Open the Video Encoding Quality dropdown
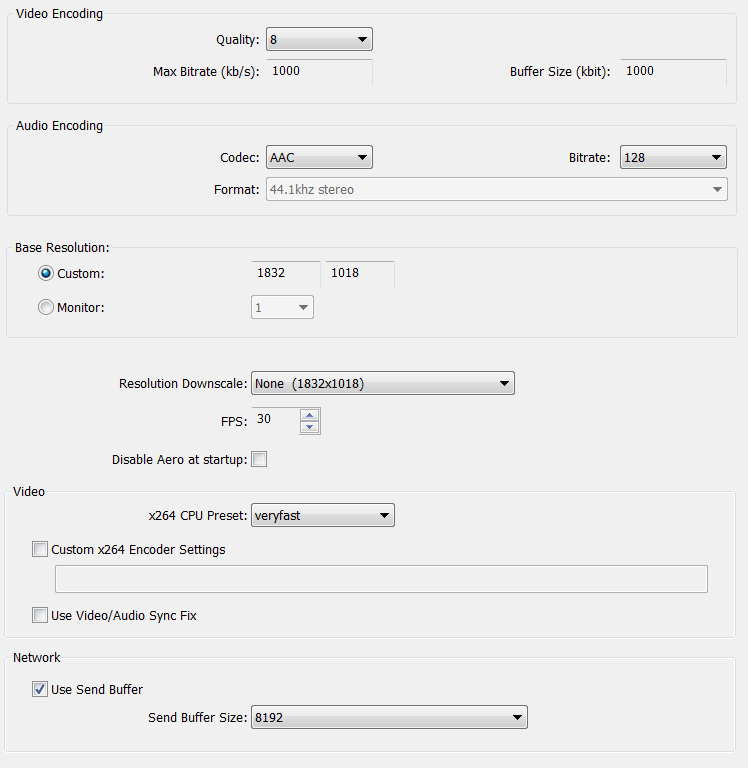The height and width of the screenshot is (768, 748). click(319, 39)
